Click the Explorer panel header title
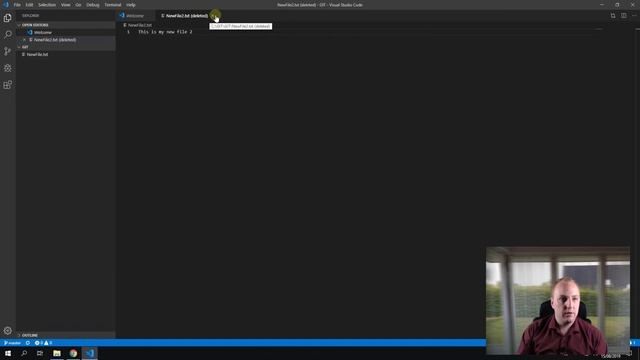Viewport: 640px width, 360px height. pos(31,16)
